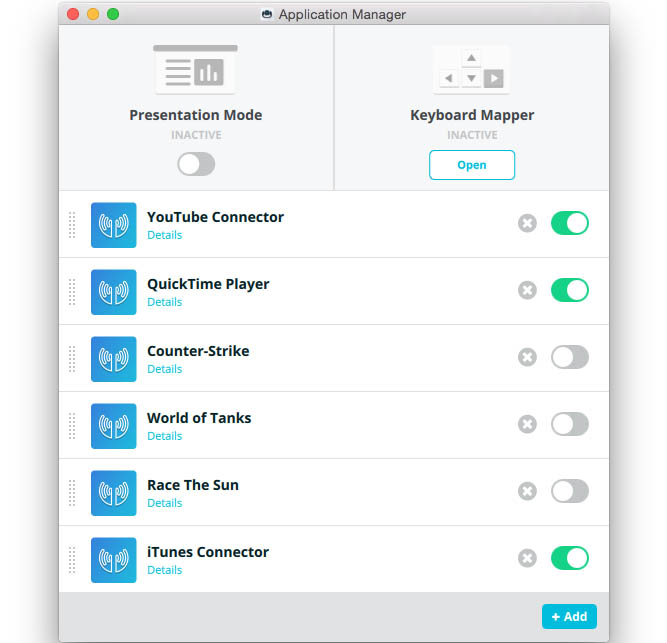Remove YouTube Connector with its X icon
667x643 pixels.
pos(527,223)
